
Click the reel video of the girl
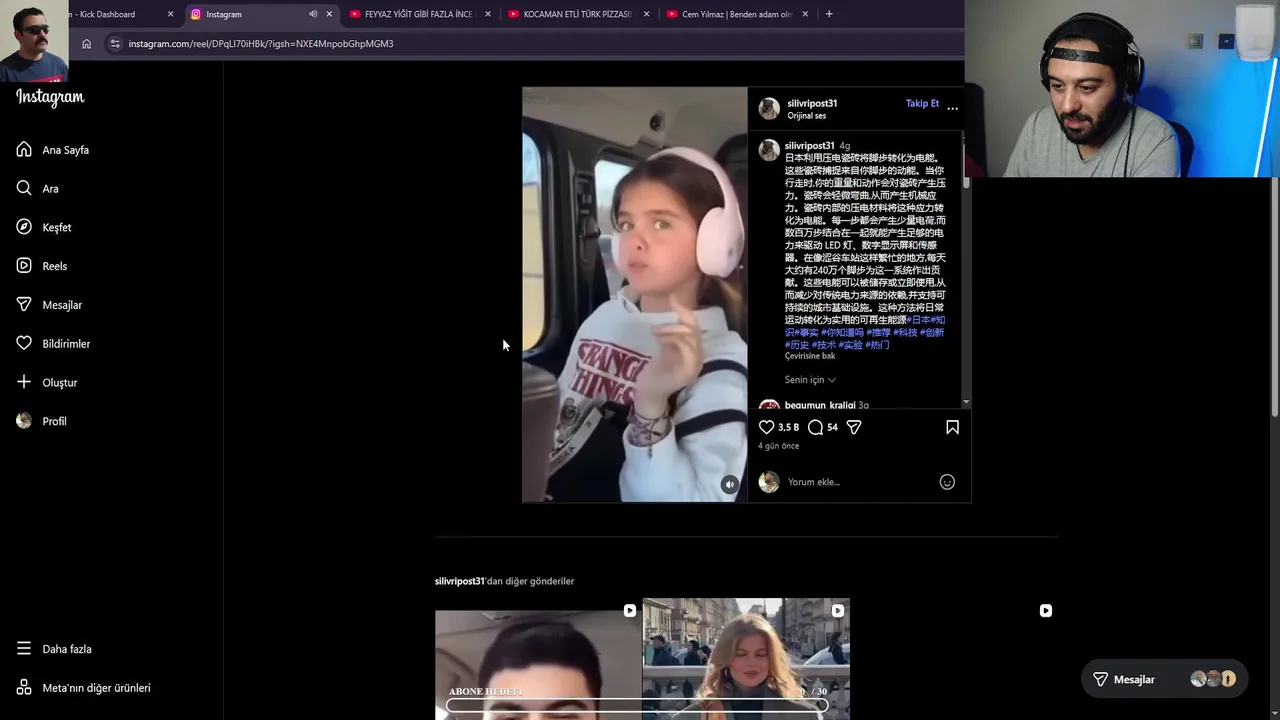(x=634, y=294)
